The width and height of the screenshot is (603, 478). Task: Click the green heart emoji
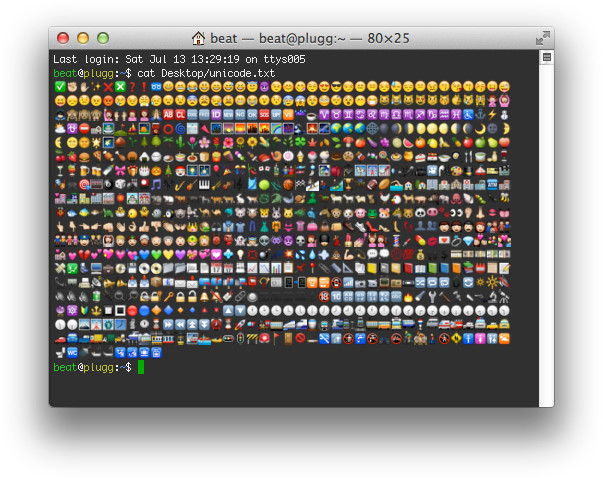click(x=156, y=255)
